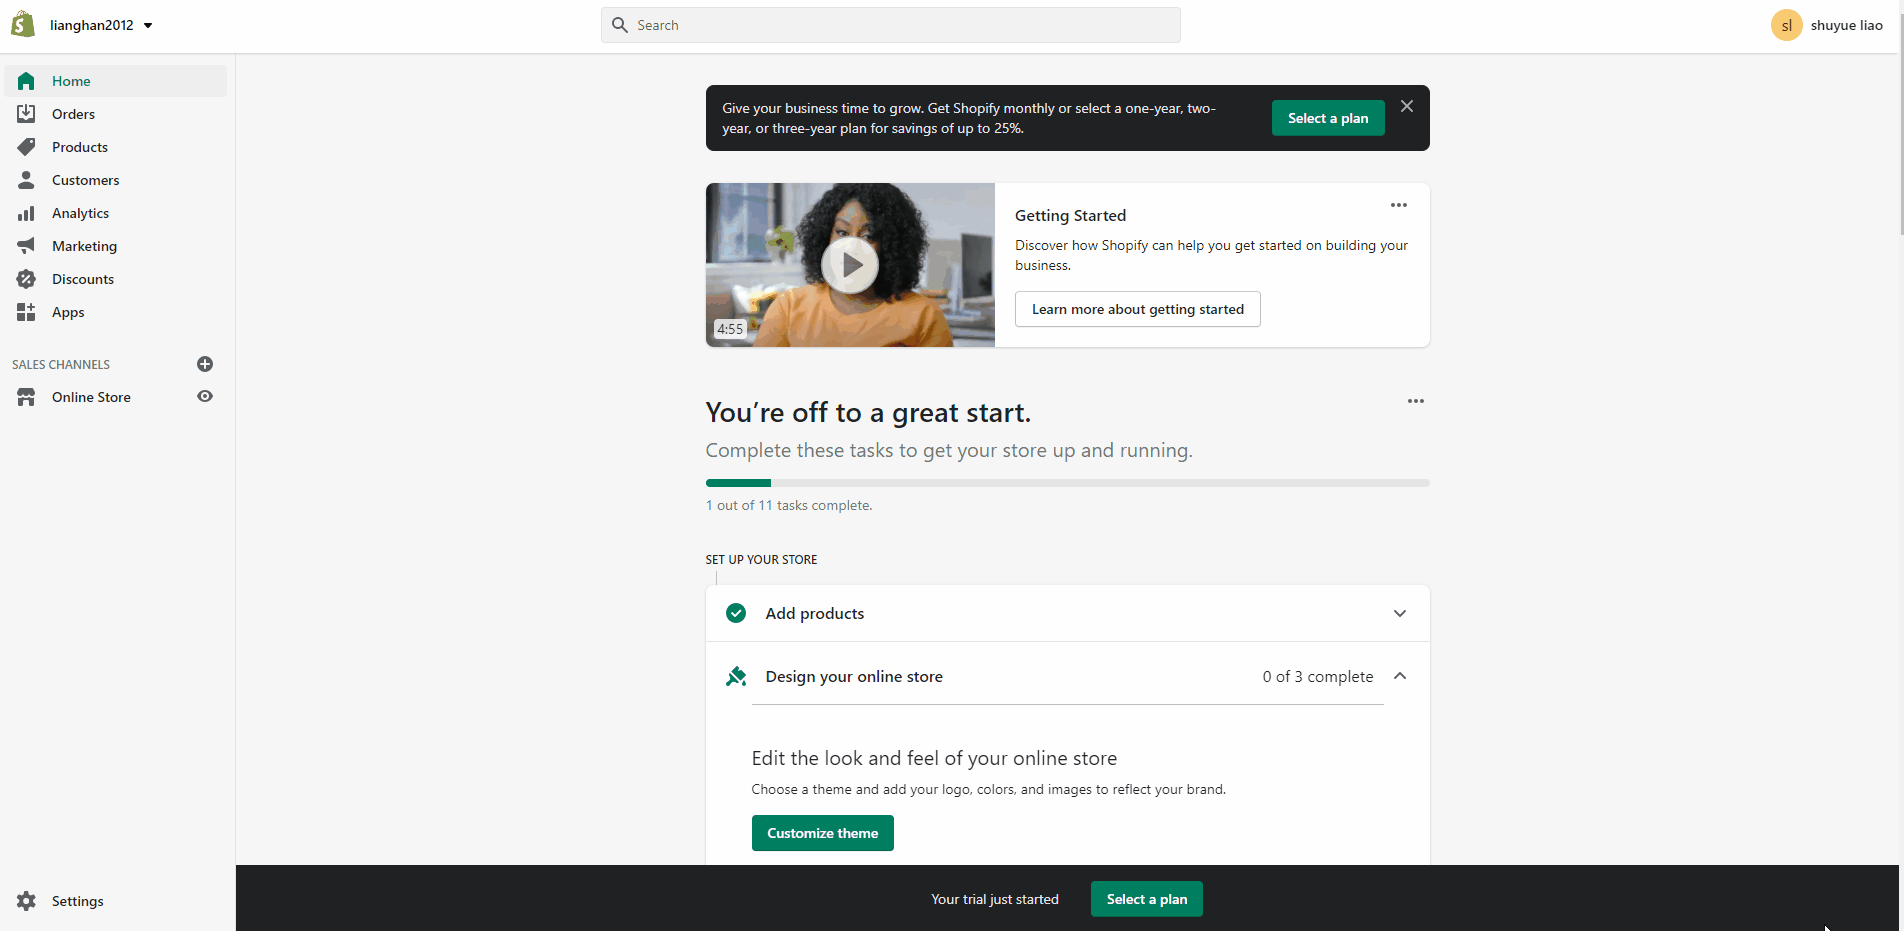1904x931 pixels.
Task: Play the Getting Started video
Action: (x=850, y=265)
